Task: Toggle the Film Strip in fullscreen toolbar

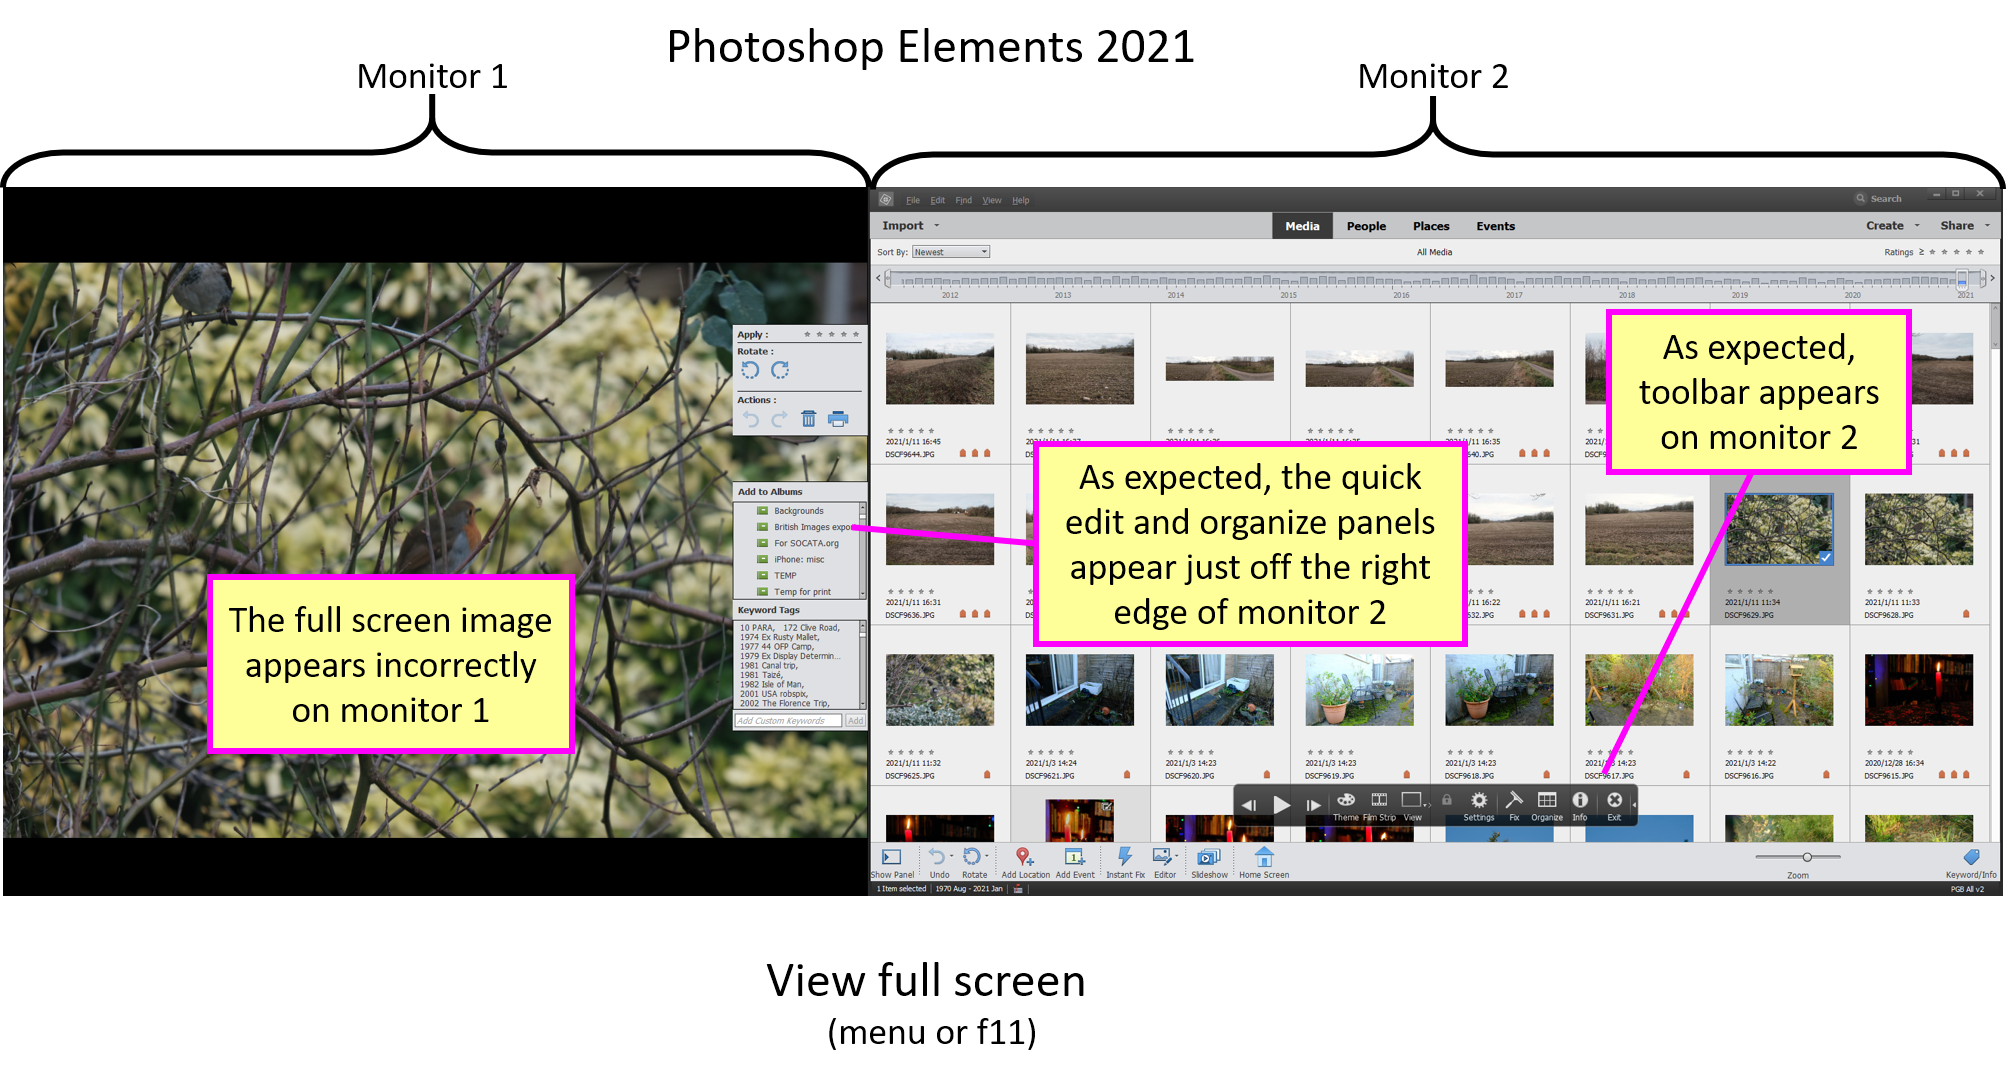Action: [1379, 800]
